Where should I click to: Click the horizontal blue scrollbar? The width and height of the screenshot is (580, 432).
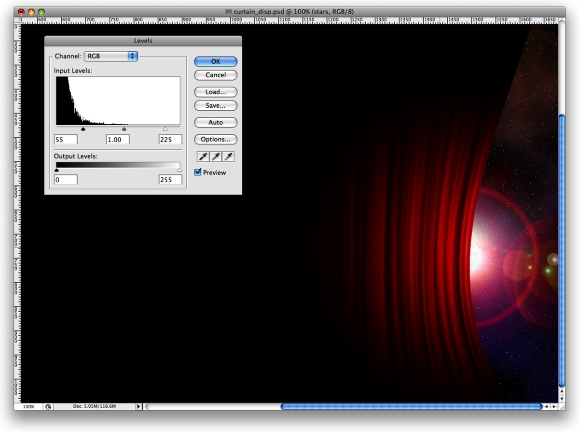pyautogui.click(x=411, y=406)
